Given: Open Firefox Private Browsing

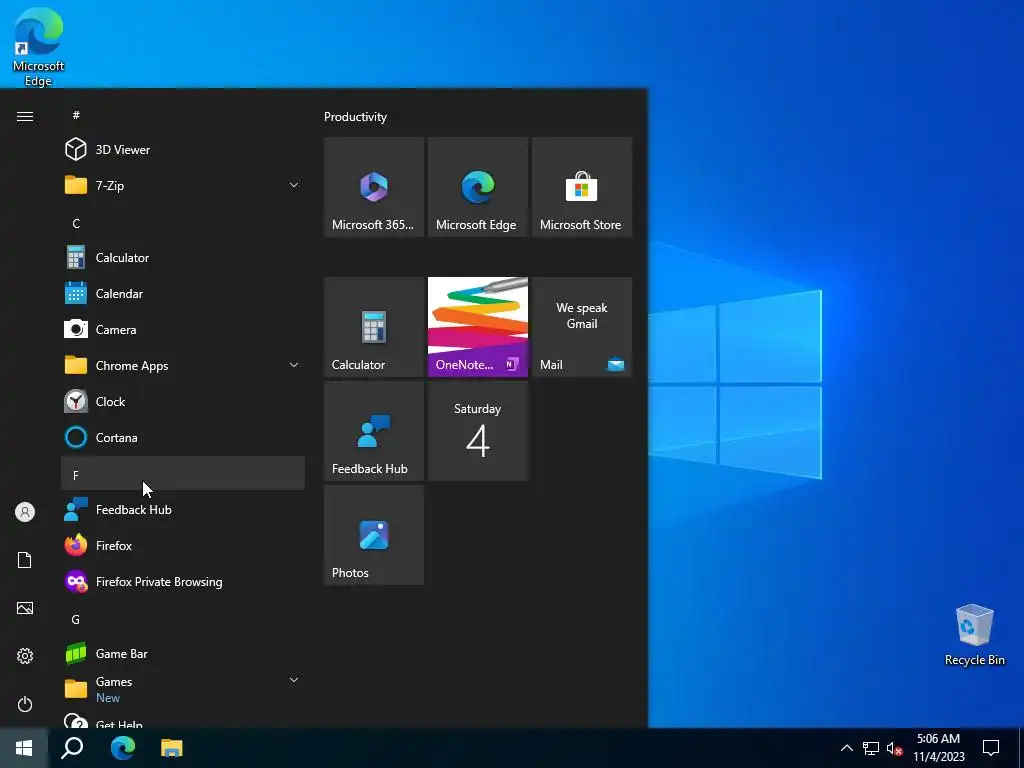Looking at the screenshot, I should (183, 581).
